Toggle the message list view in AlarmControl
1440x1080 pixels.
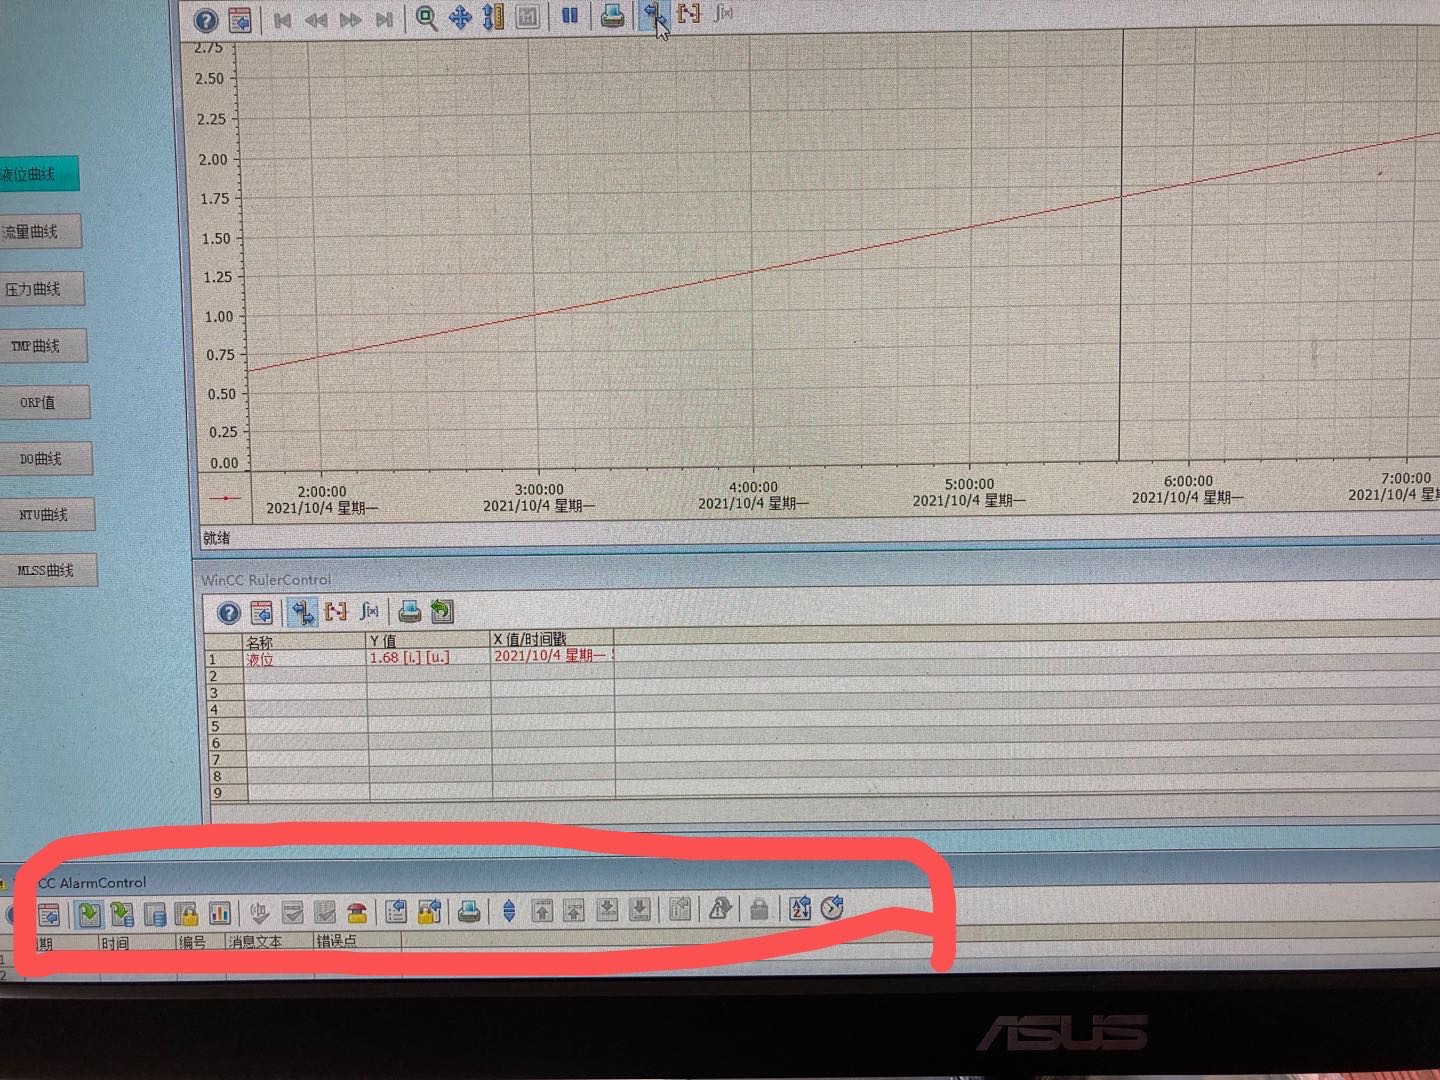(x=90, y=913)
